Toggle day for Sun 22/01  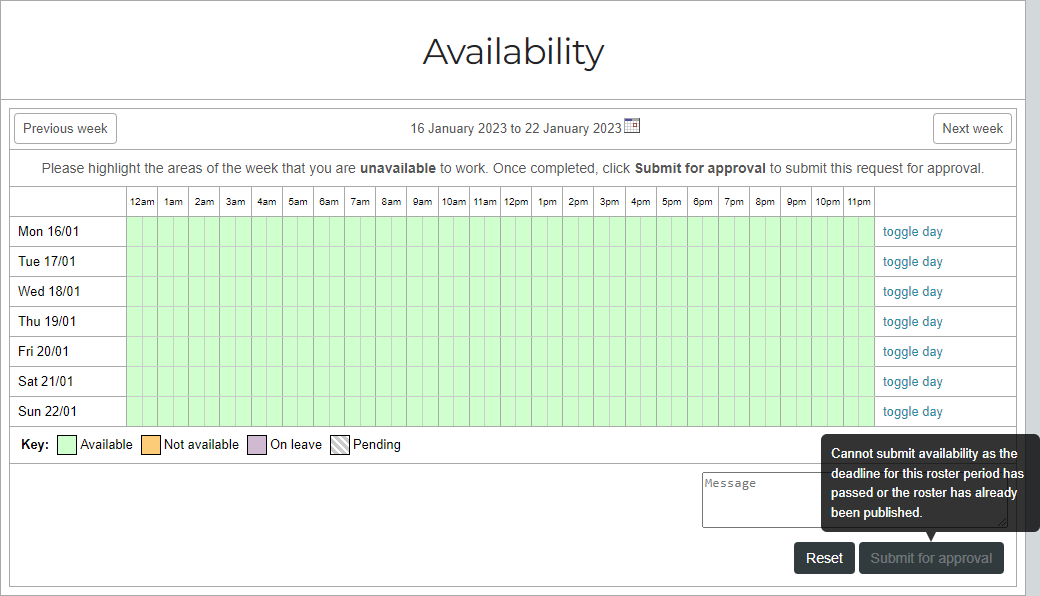pos(912,412)
